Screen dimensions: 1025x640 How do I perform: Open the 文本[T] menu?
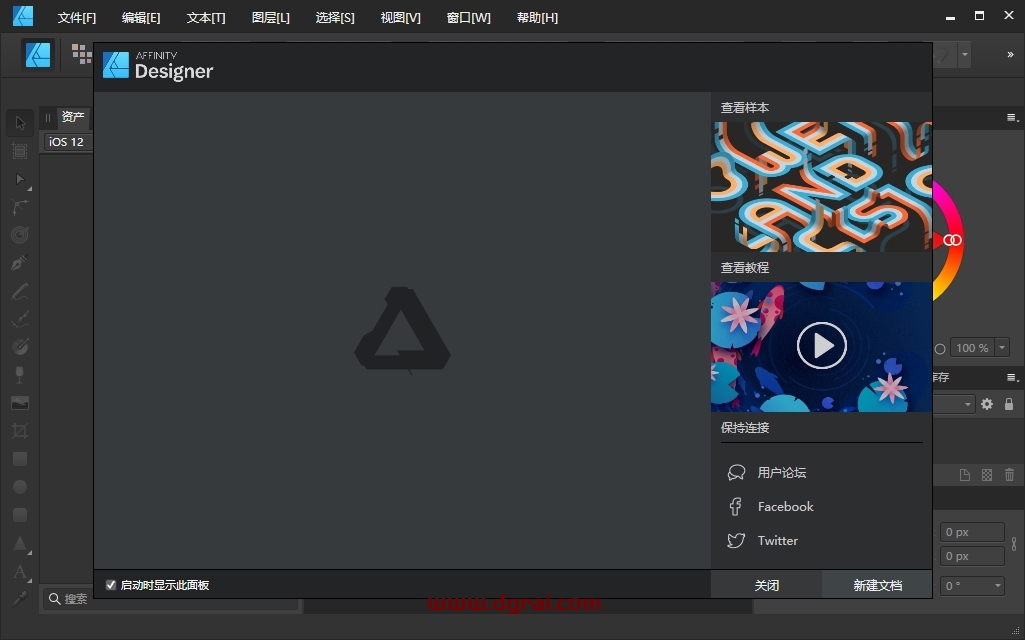(206, 18)
